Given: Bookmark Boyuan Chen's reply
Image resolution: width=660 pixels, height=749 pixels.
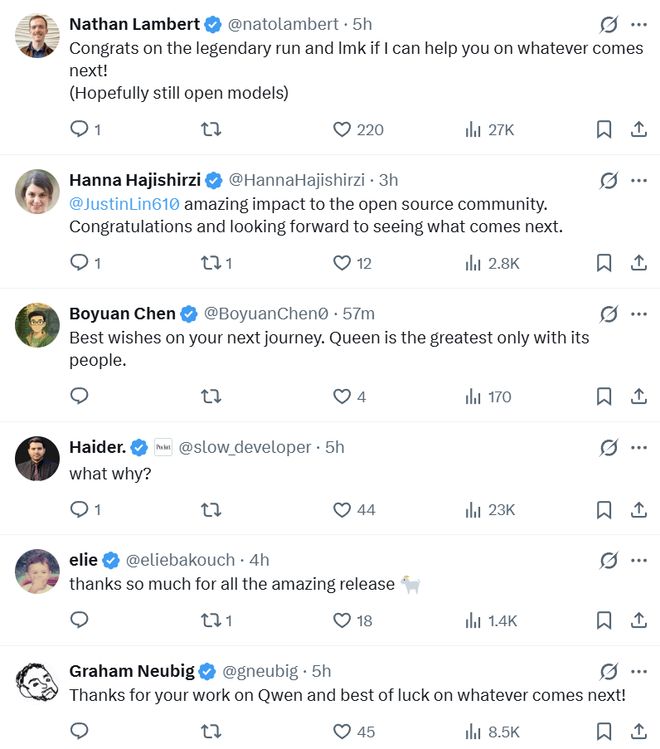Looking at the screenshot, I should pos(604,397).
